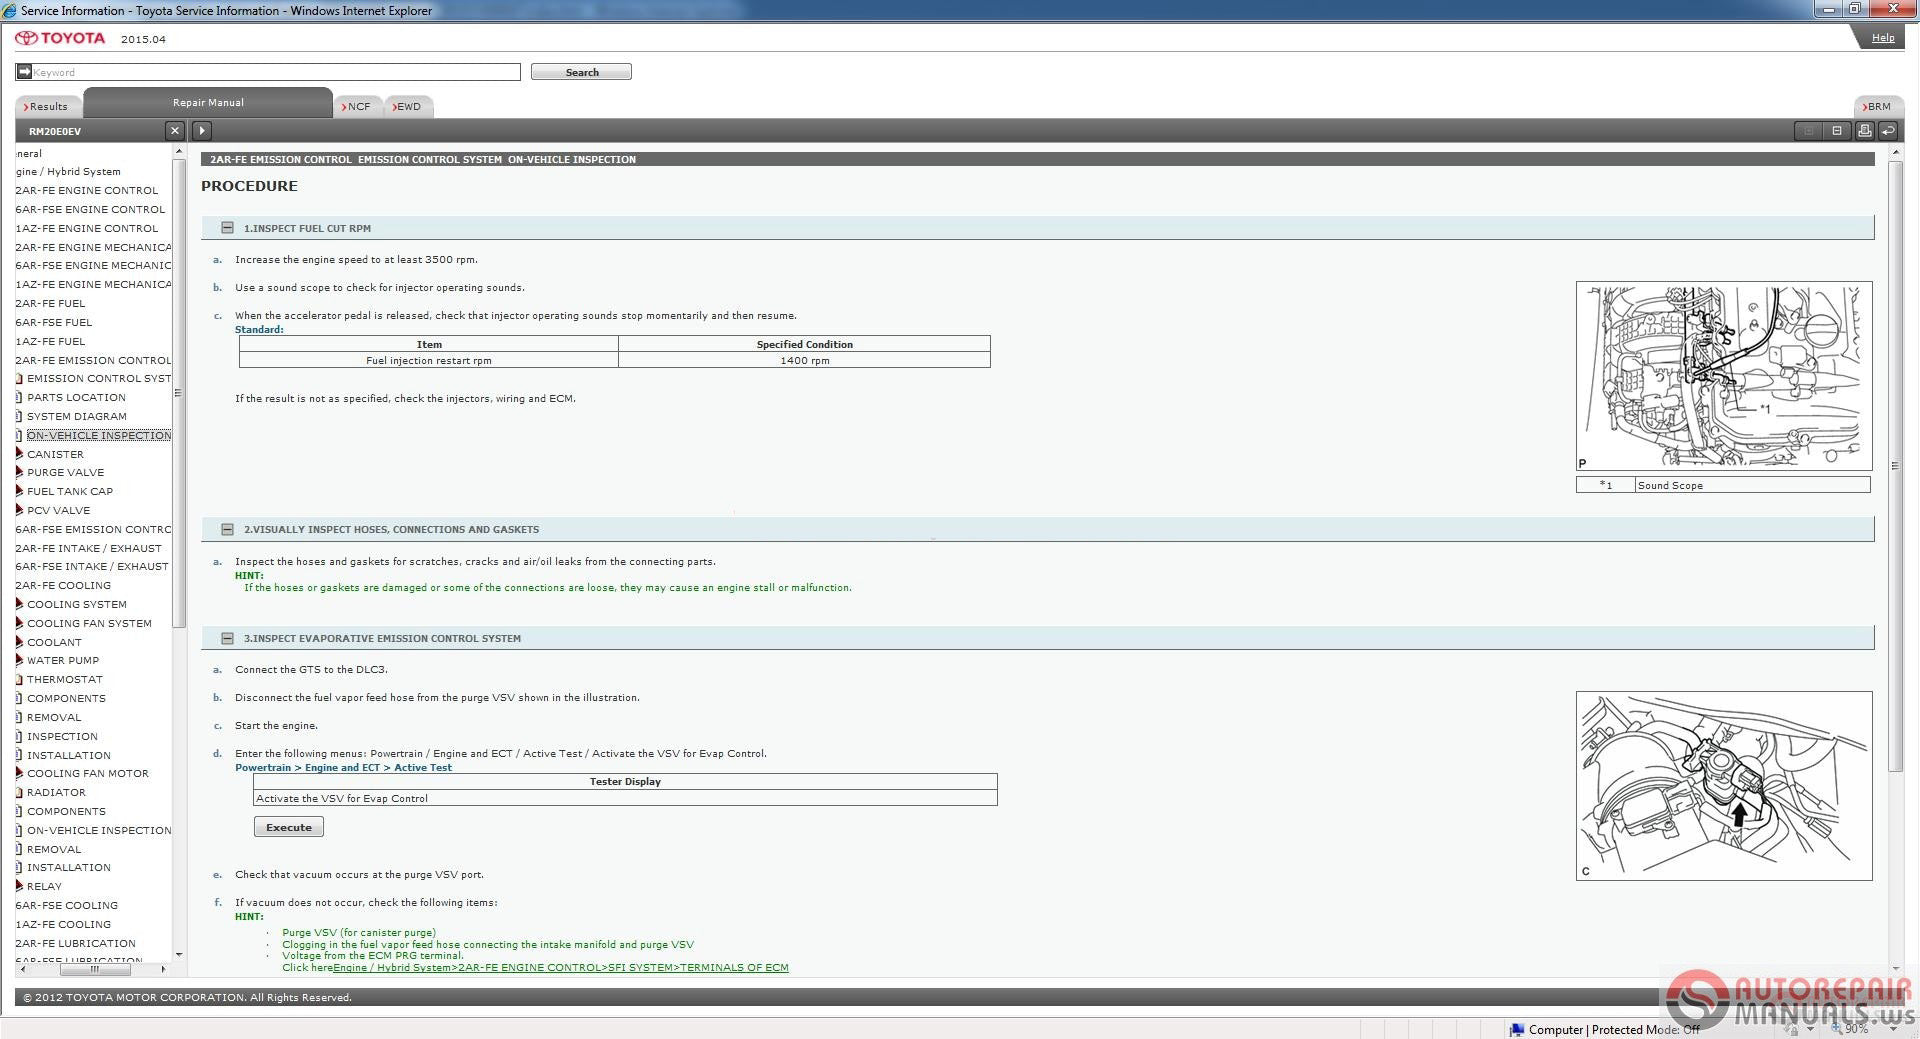The image size is (1920, 1039).
Task: Click the Toyota logo in the header
Action: [x=60, y=38]
